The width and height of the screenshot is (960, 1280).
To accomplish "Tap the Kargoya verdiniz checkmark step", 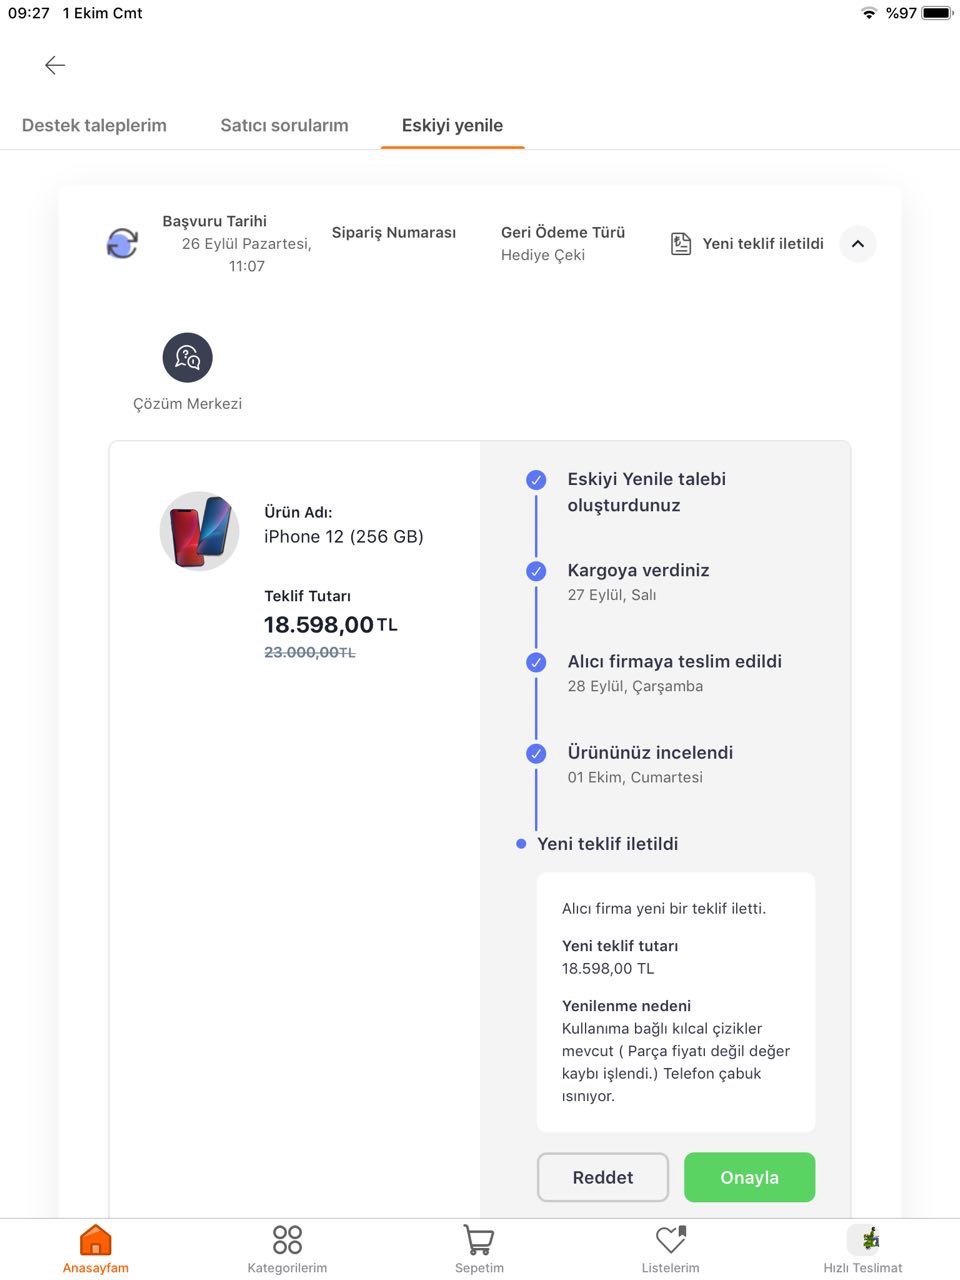I will click(536, 571).
